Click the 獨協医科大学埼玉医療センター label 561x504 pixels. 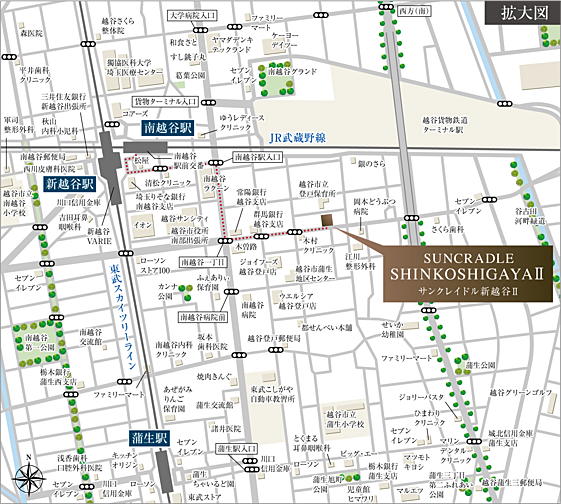click(x=134, y=67)
